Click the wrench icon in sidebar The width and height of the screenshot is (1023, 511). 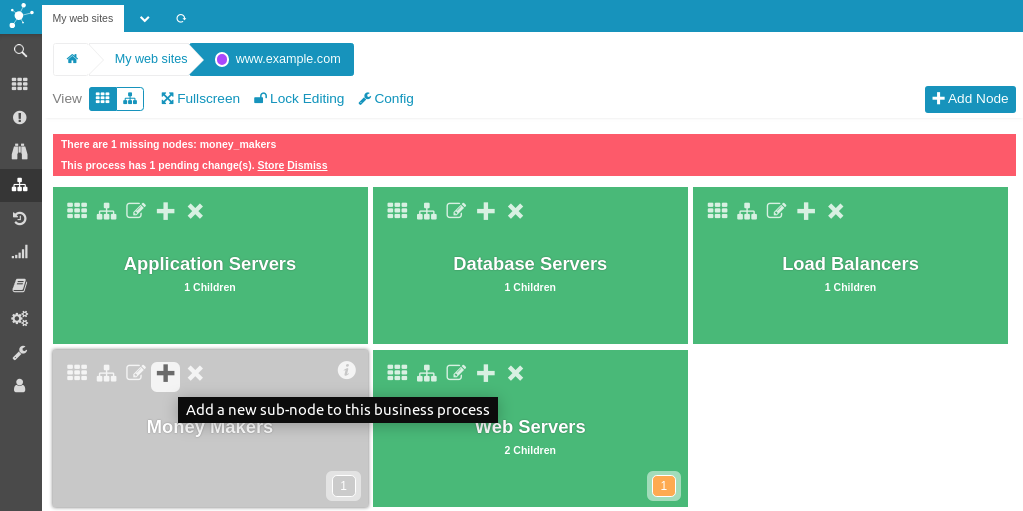pyautogui.click(x=20, y=352)
